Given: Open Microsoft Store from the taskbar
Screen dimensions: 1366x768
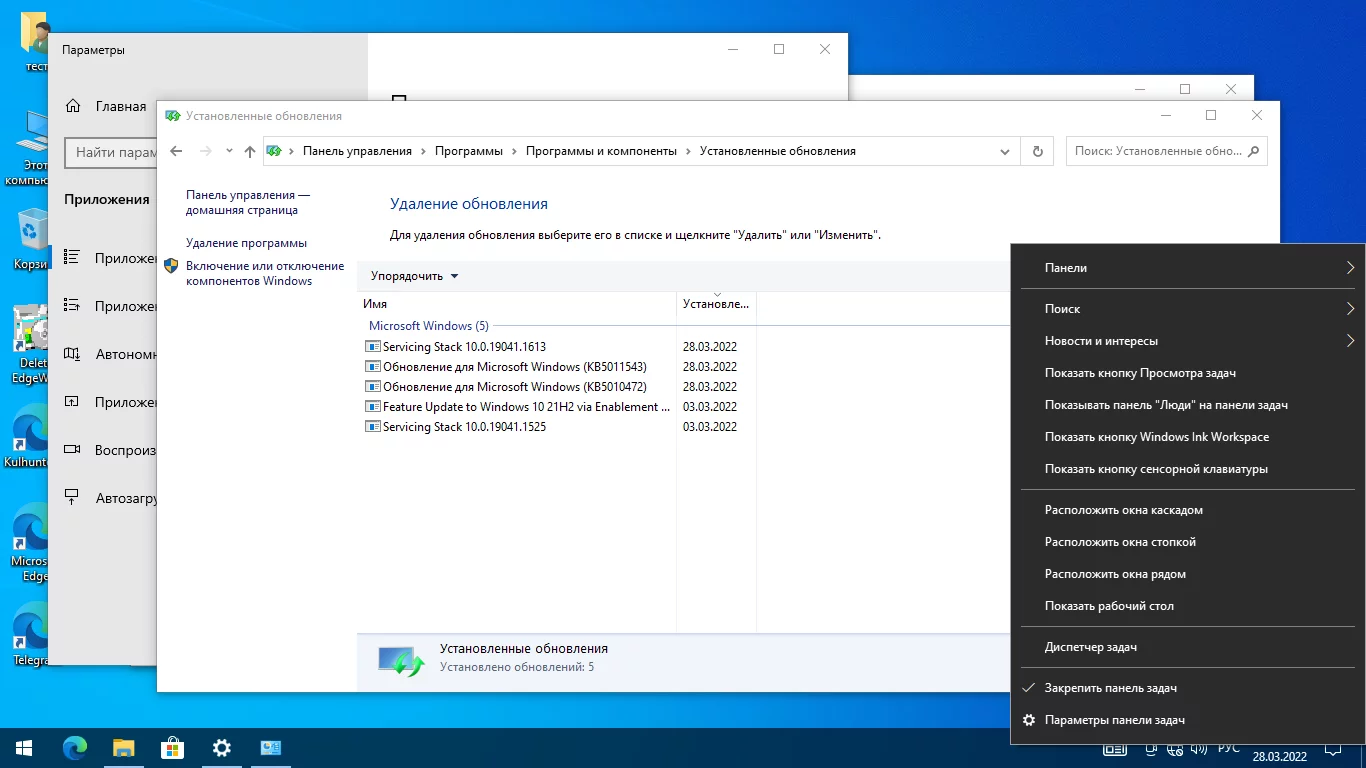Looking at the screenshot, I should (172, 747).
